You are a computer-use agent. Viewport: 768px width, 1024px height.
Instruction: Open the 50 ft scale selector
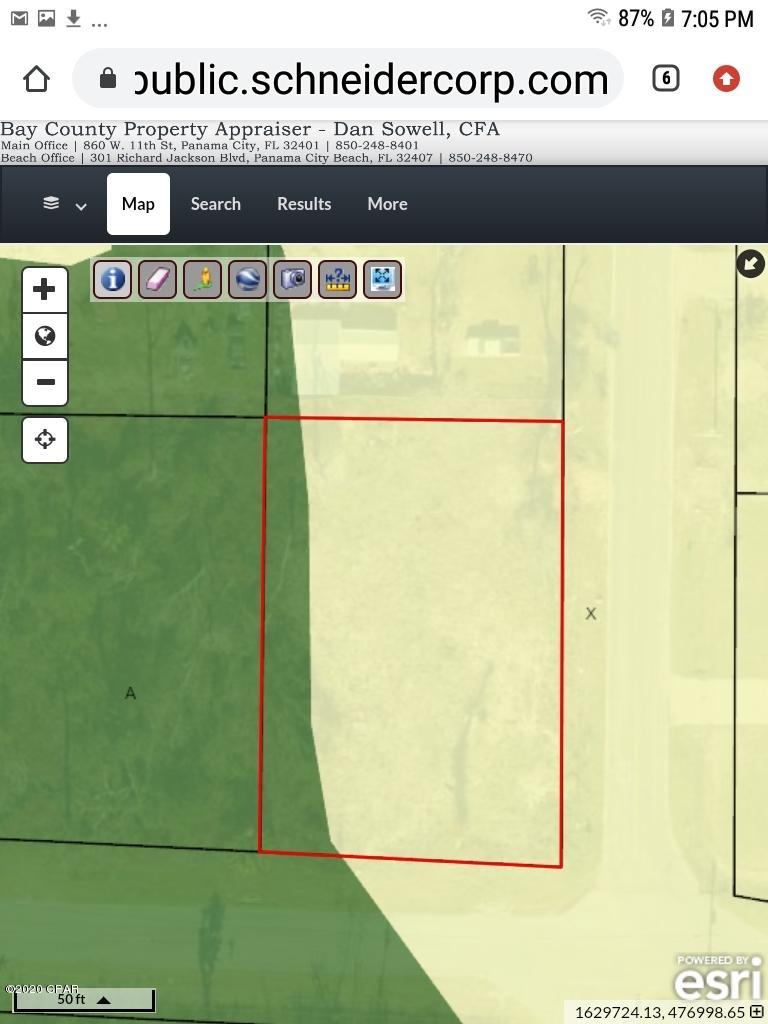tap(84, 999)
